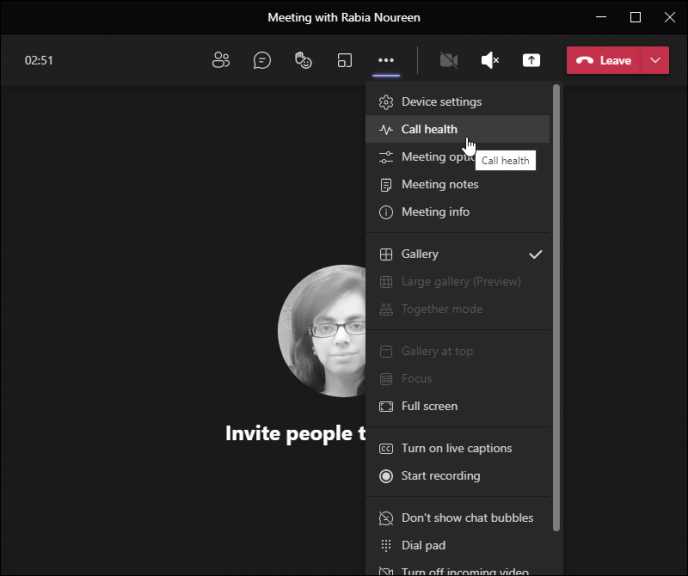Select Call health menu entry
The height and width of the screenshot is (576, 688).
[457, 129]
